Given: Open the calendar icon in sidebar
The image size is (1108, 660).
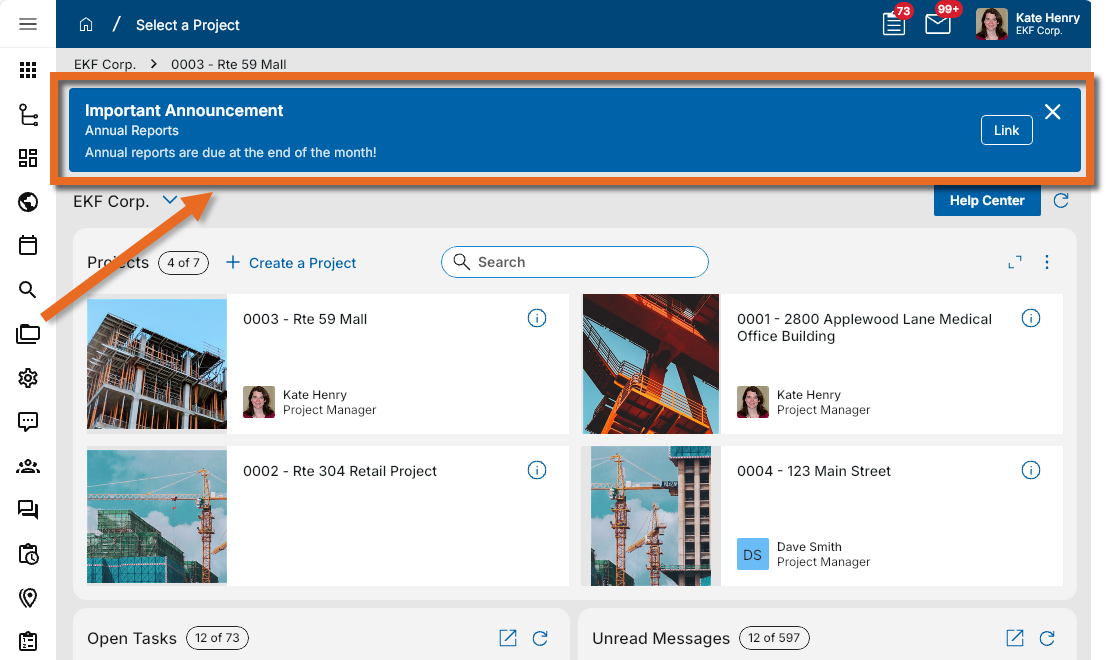Looking at the screenshot, I should (28, 245).
